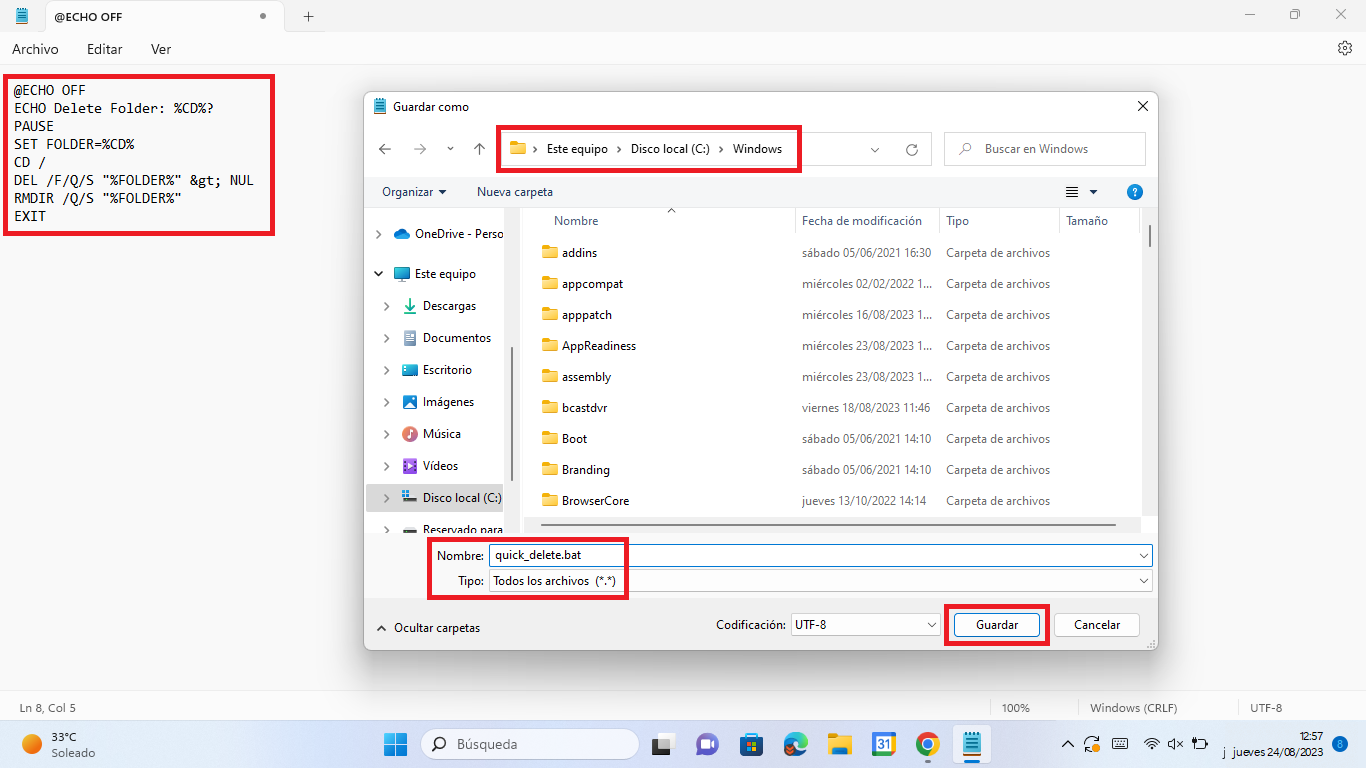
Task: Open Task View on taskbar
Action: point(661,744)
